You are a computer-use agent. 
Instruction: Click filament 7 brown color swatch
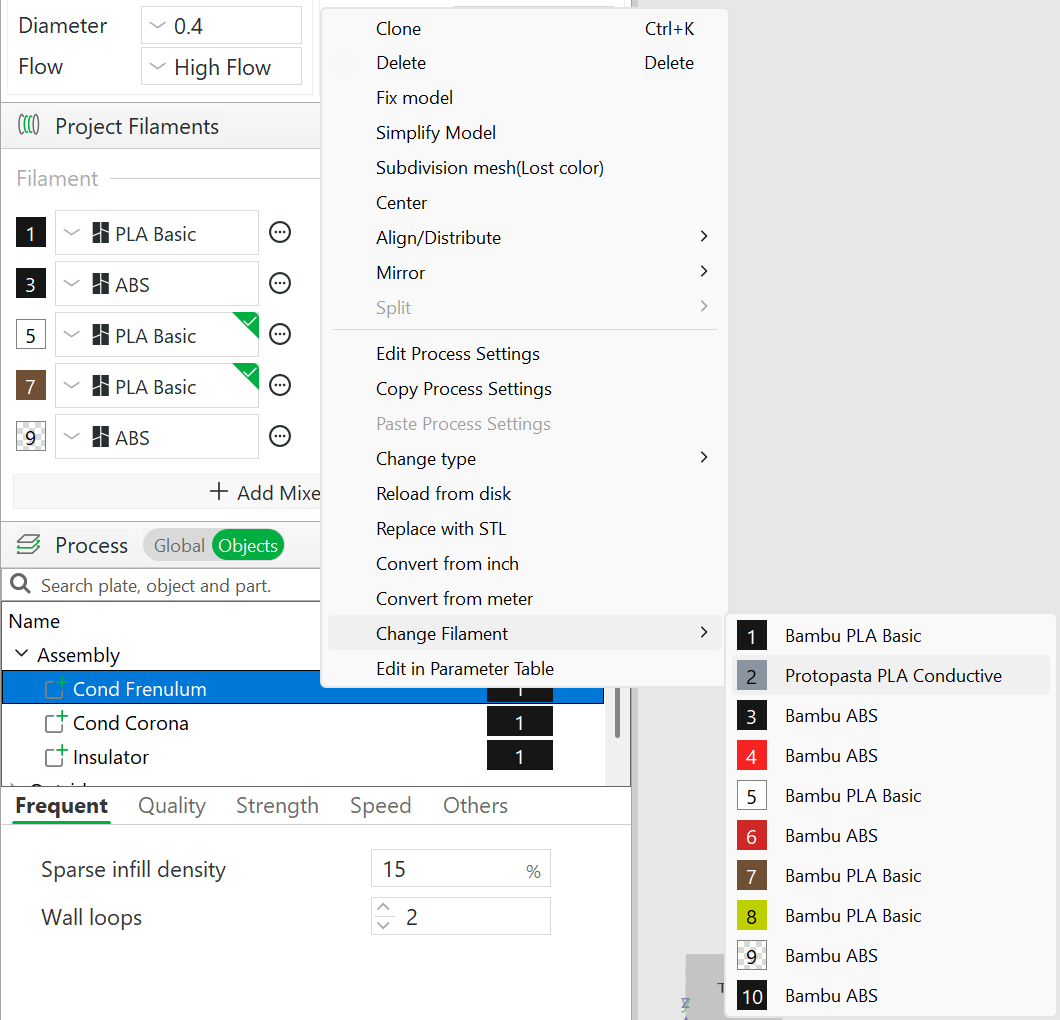coord(30,386)
